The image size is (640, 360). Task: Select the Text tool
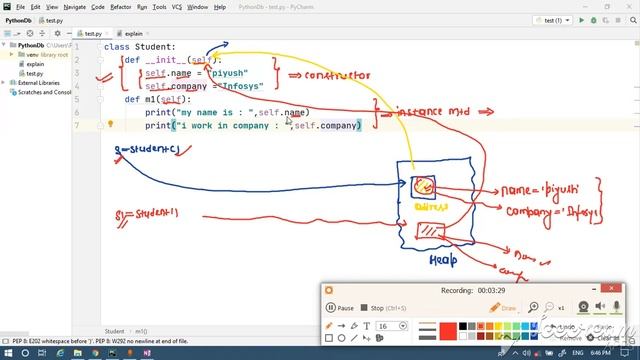tap(367, 326)
